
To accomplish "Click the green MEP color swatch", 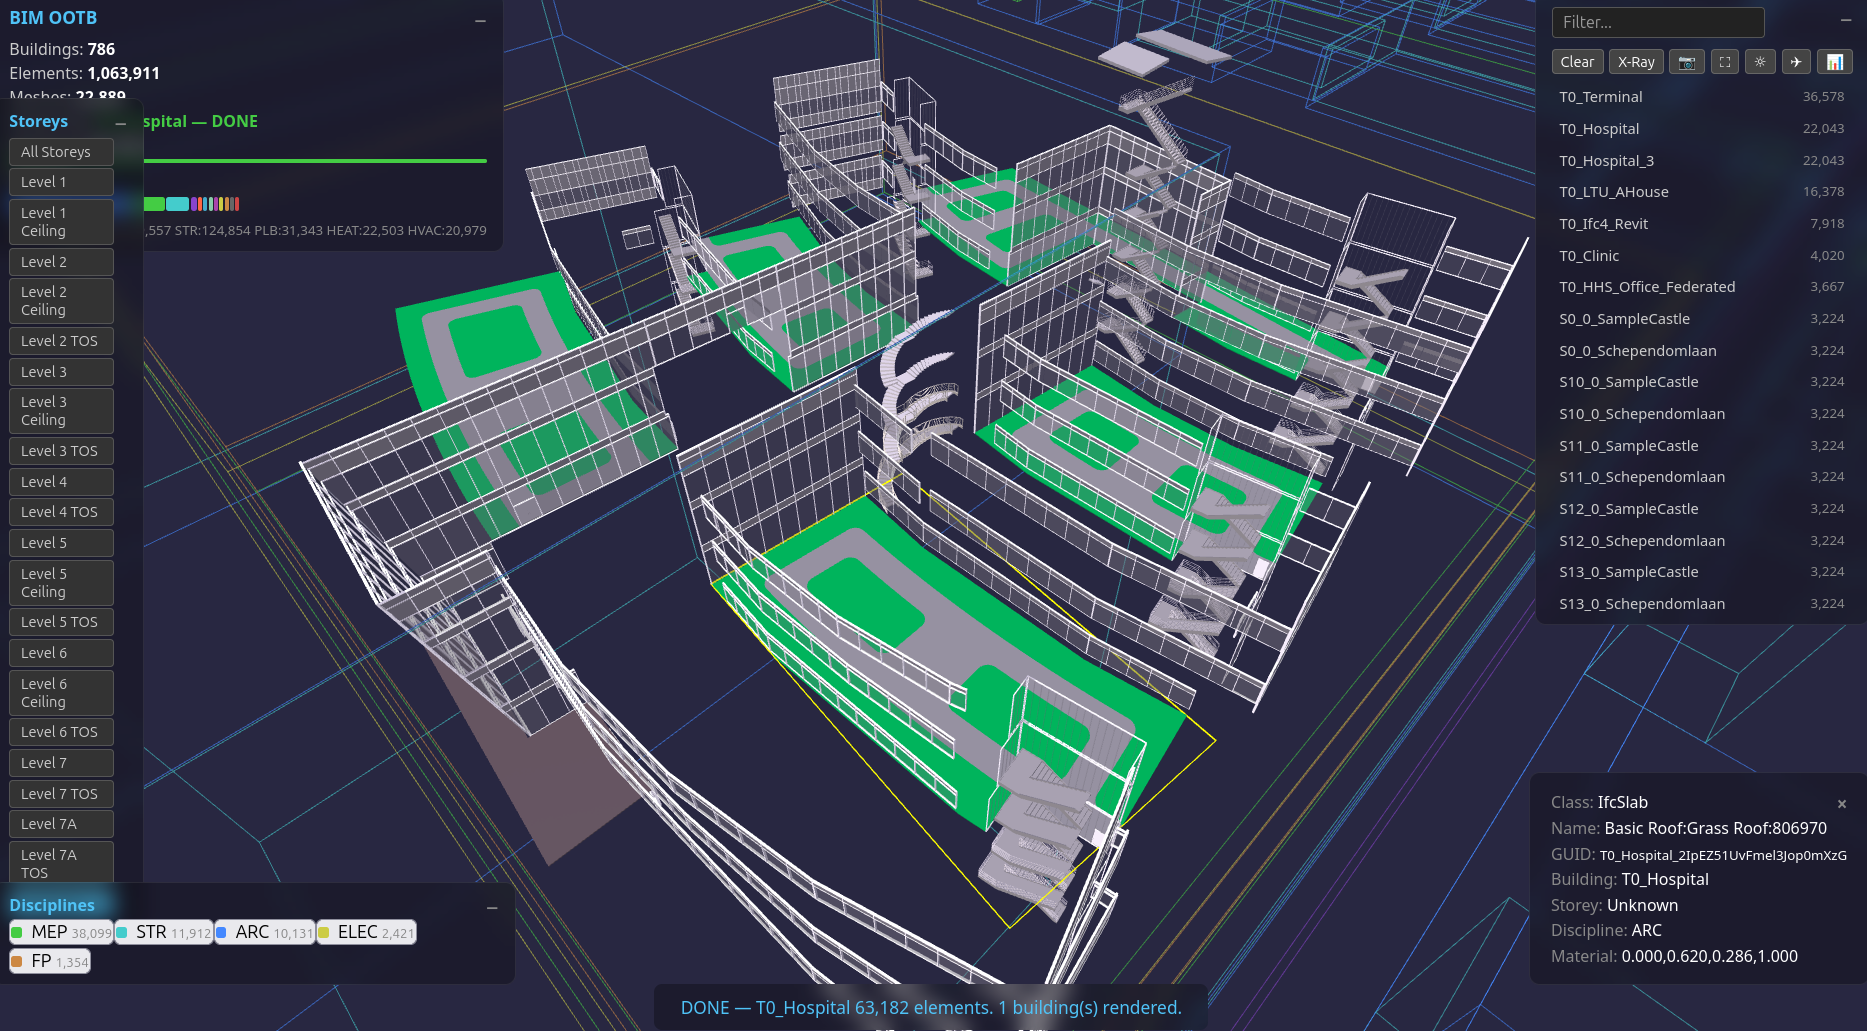I will pos(17,932).
